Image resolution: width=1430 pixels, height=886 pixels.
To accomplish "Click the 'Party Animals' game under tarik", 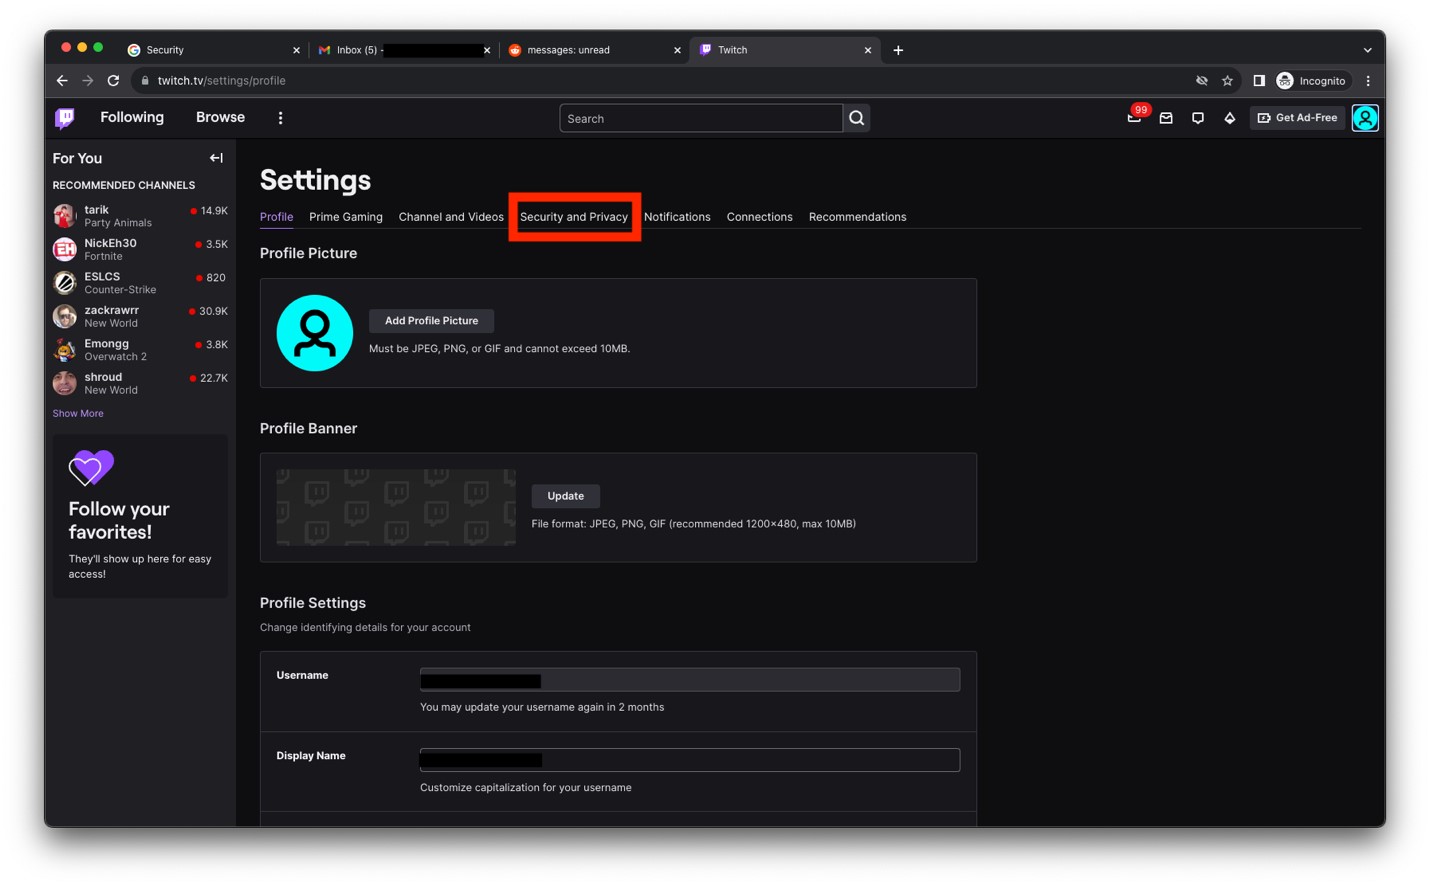I will 118,223.
